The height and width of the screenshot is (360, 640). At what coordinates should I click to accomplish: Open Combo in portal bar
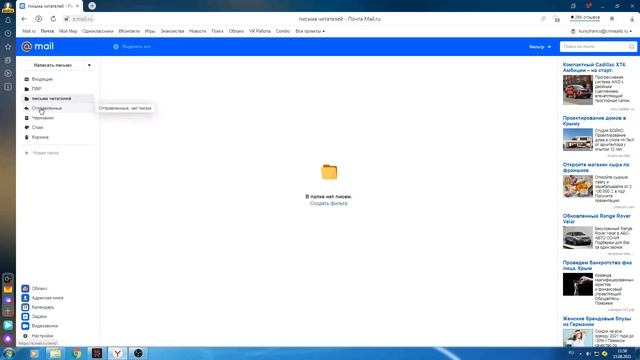click(x=282, y=31)
